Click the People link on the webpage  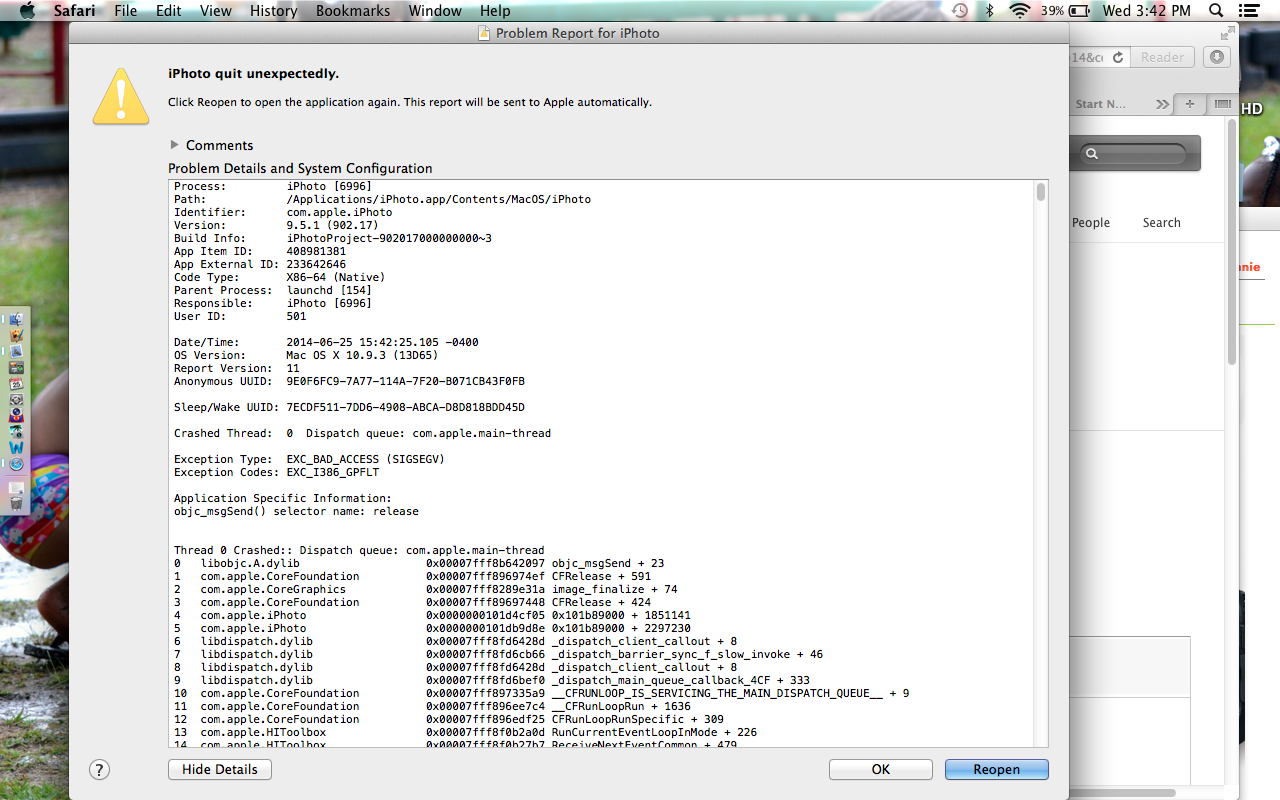tap(1090, 223)
